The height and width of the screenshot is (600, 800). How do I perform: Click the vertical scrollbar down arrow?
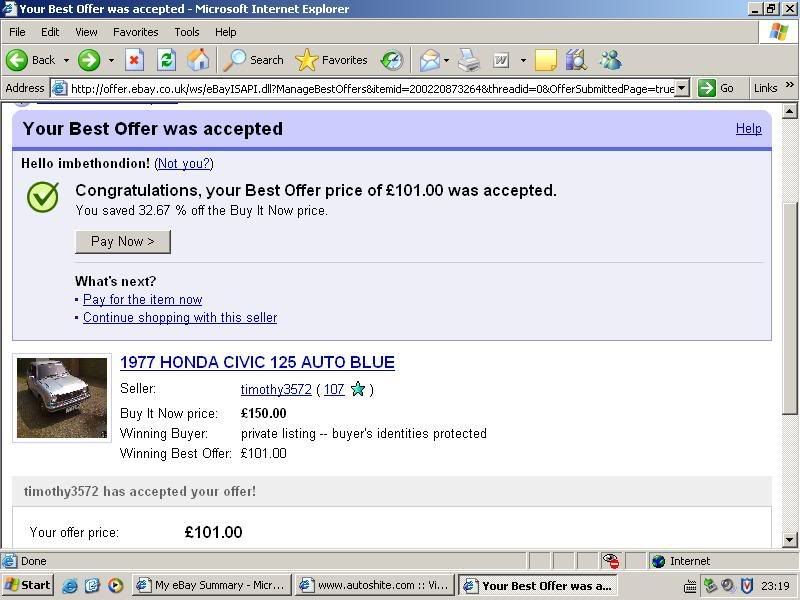(x=790, y=540)
